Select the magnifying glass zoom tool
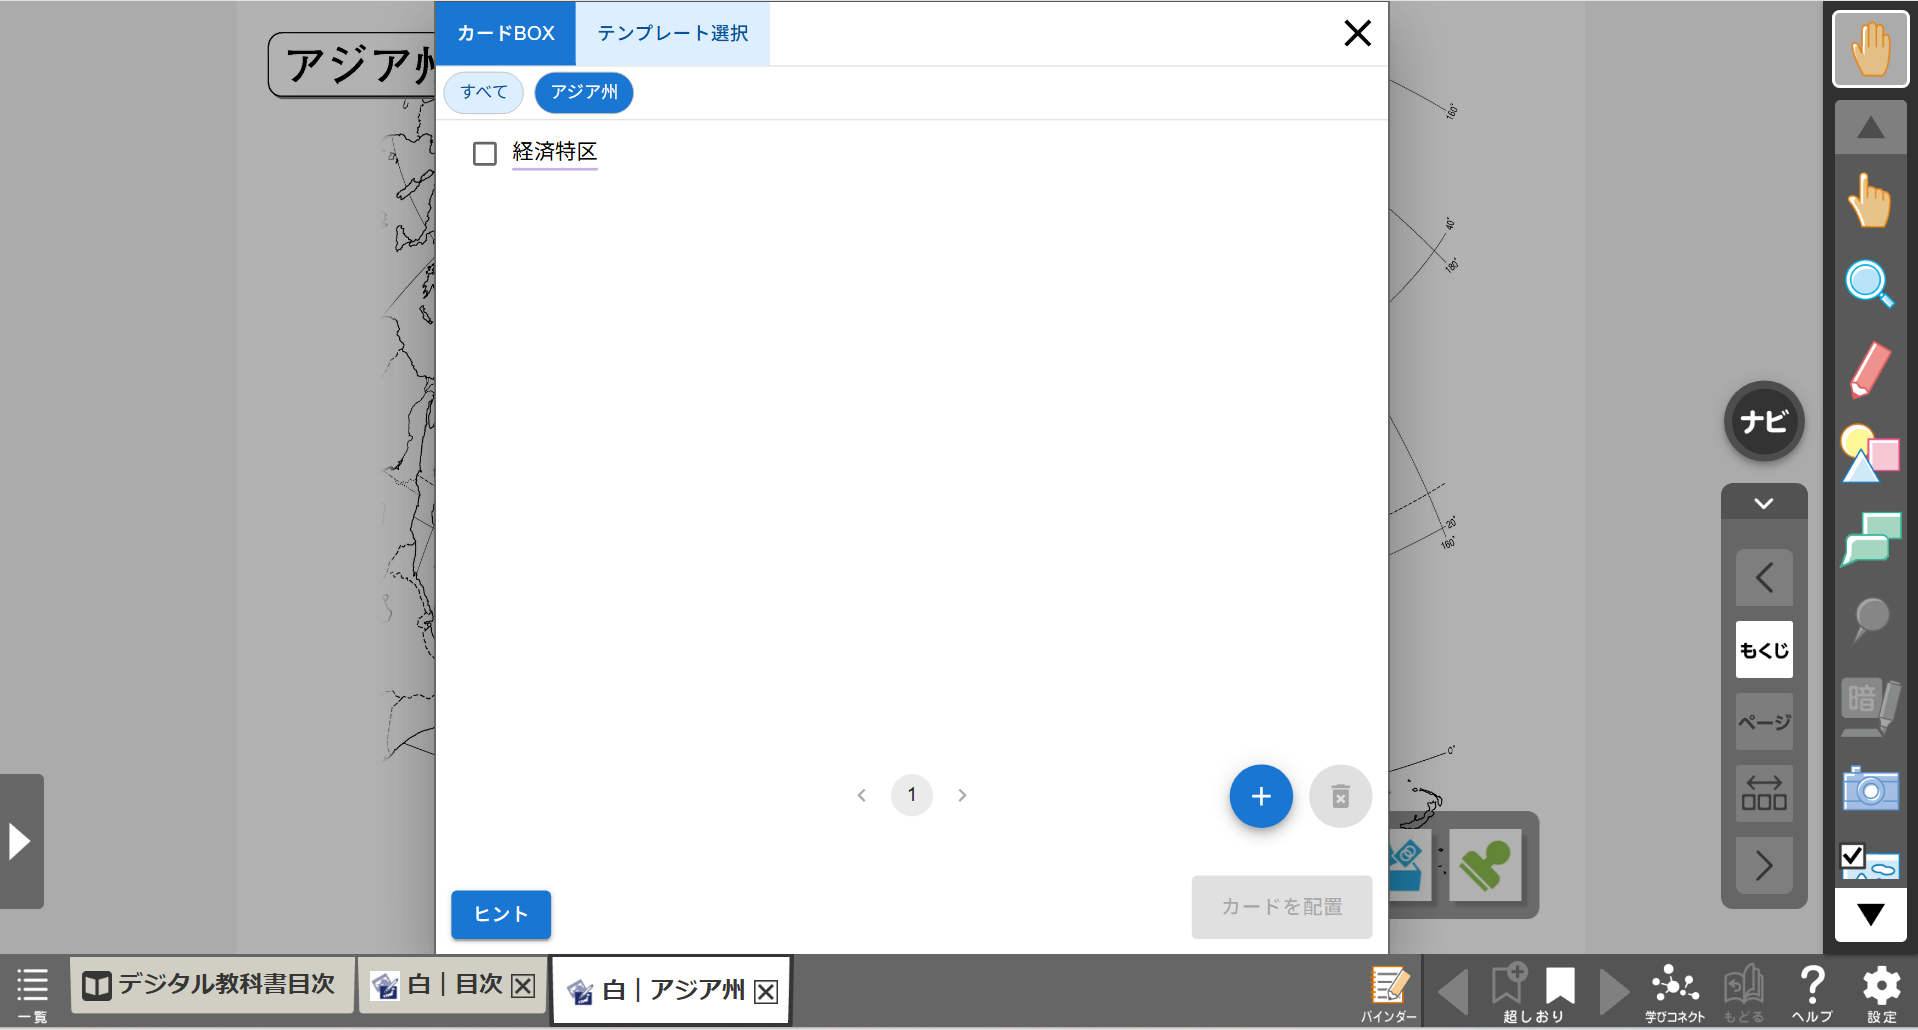Image resolution: width=1918 pixels, height=1030 pixels. pos(1868,284)
